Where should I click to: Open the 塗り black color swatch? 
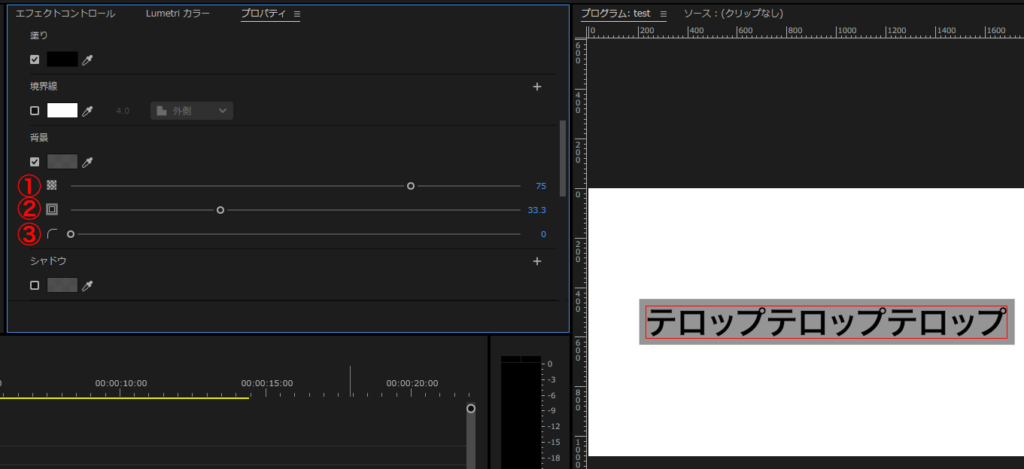(62, 59)
